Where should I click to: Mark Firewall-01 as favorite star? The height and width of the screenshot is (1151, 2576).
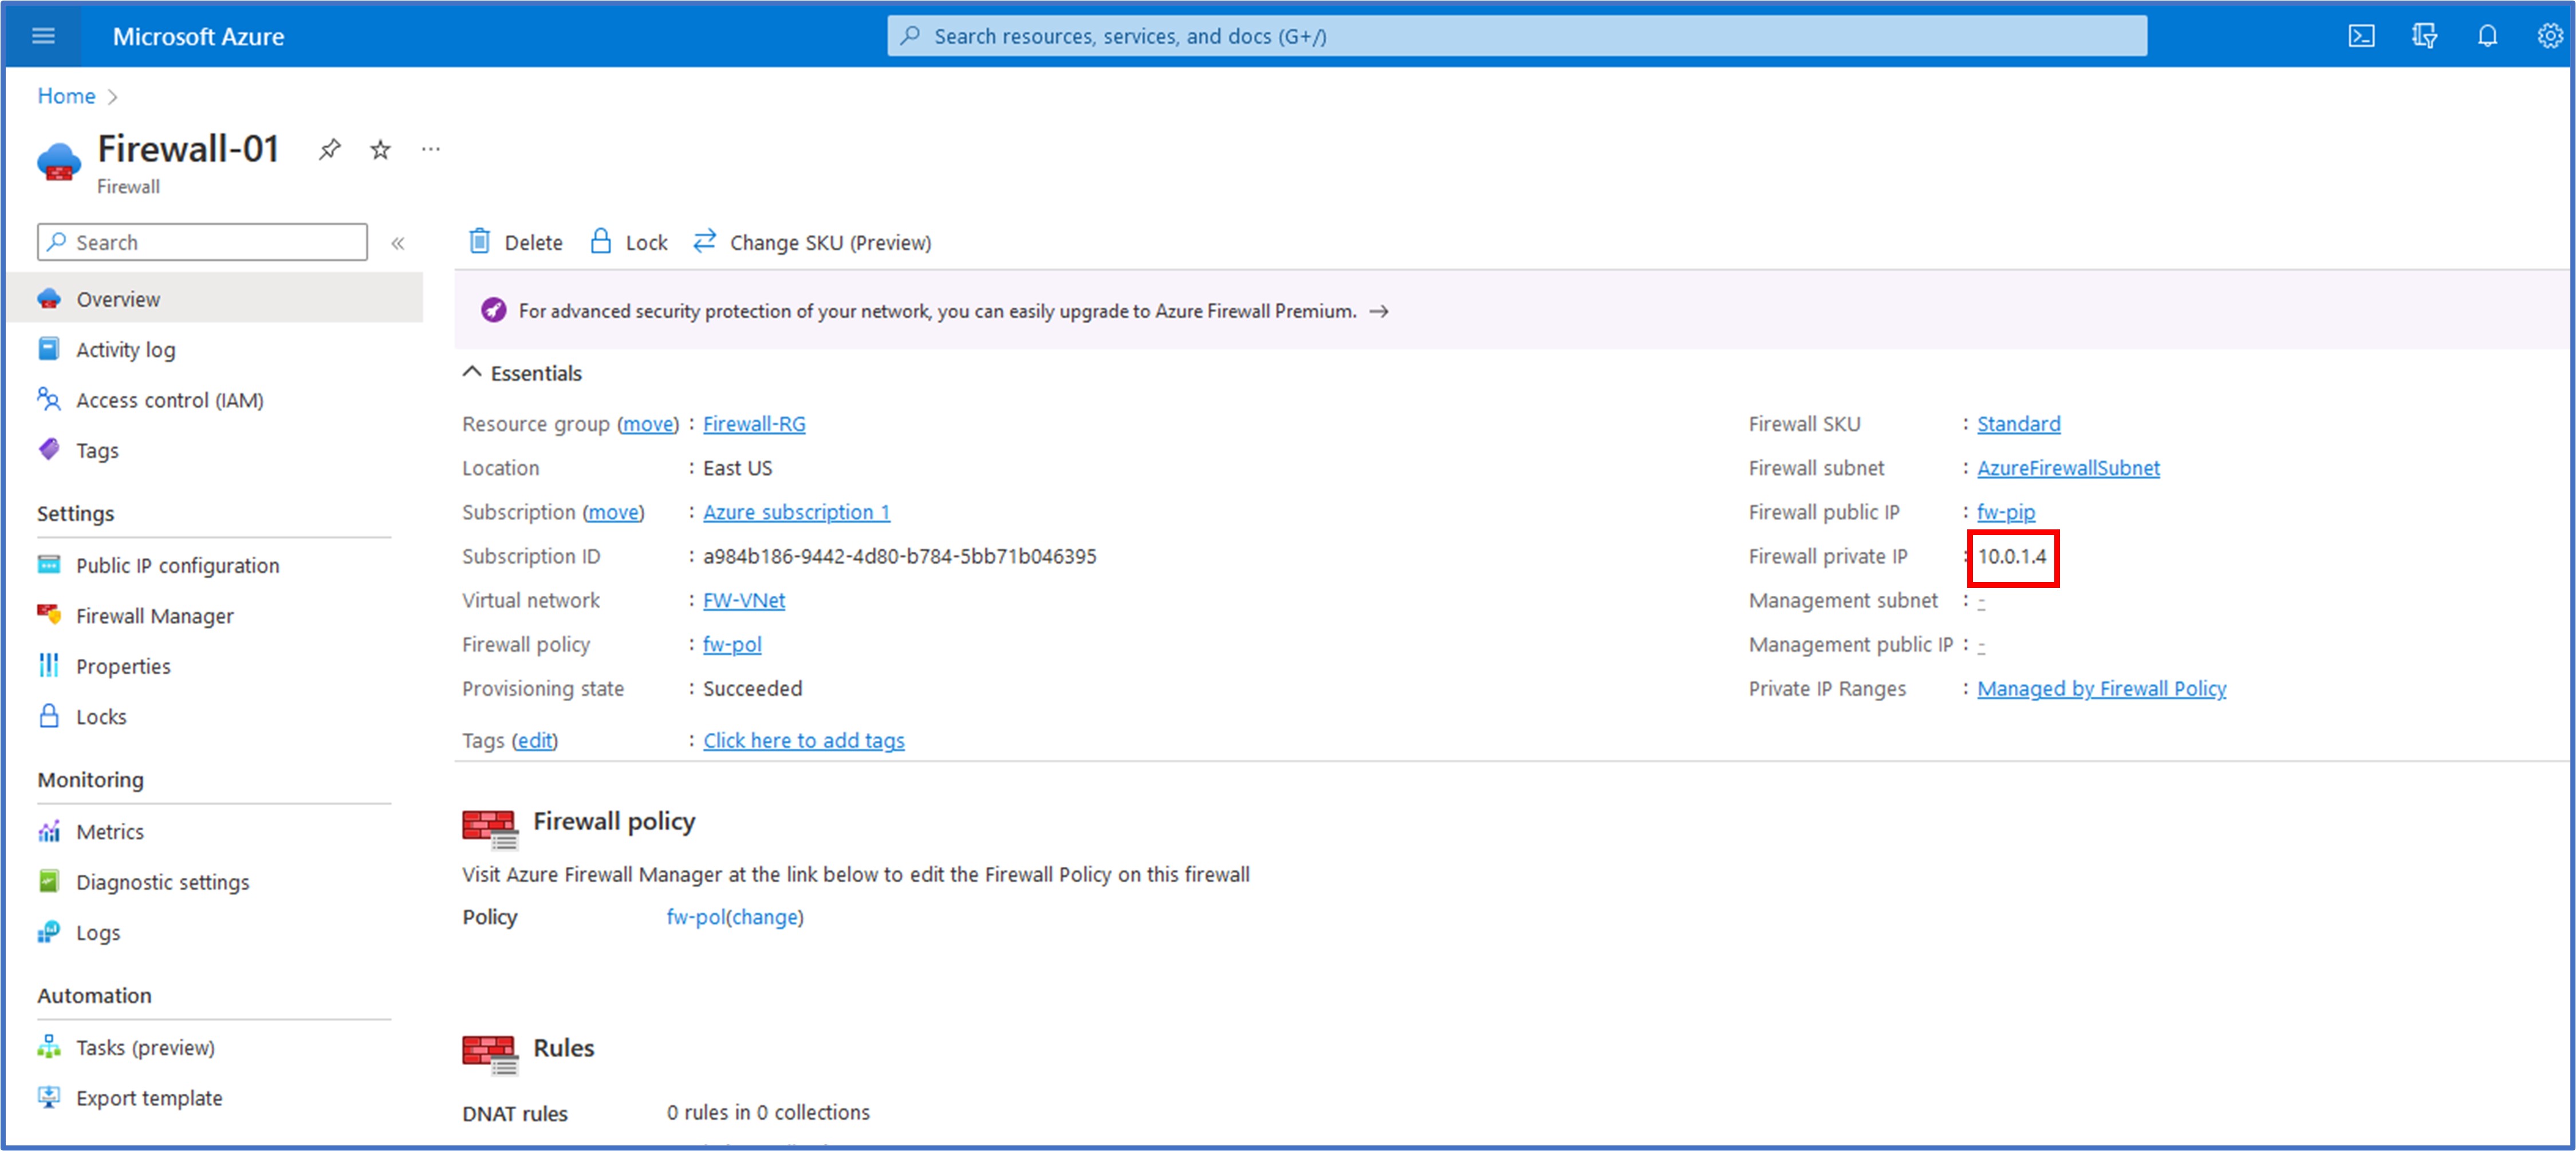point(380,150)
